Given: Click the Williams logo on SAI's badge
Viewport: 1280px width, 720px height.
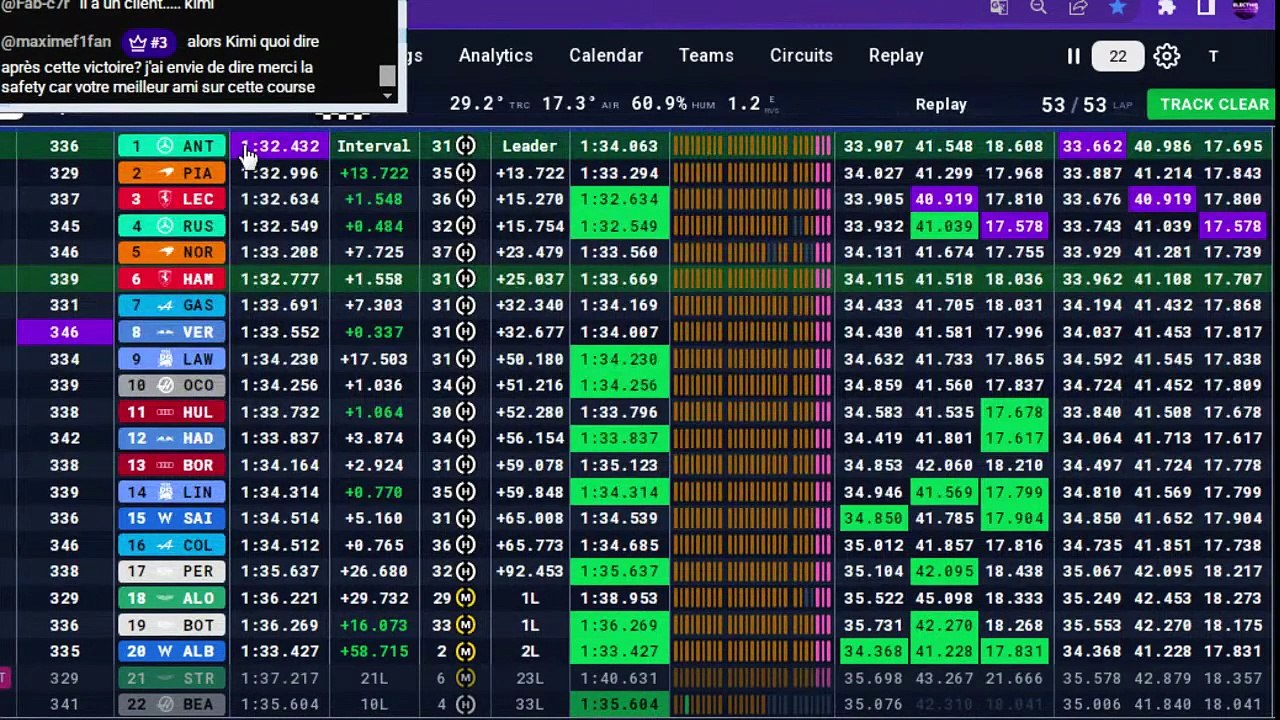Looking at the screenshot, I should coord(165,518).
